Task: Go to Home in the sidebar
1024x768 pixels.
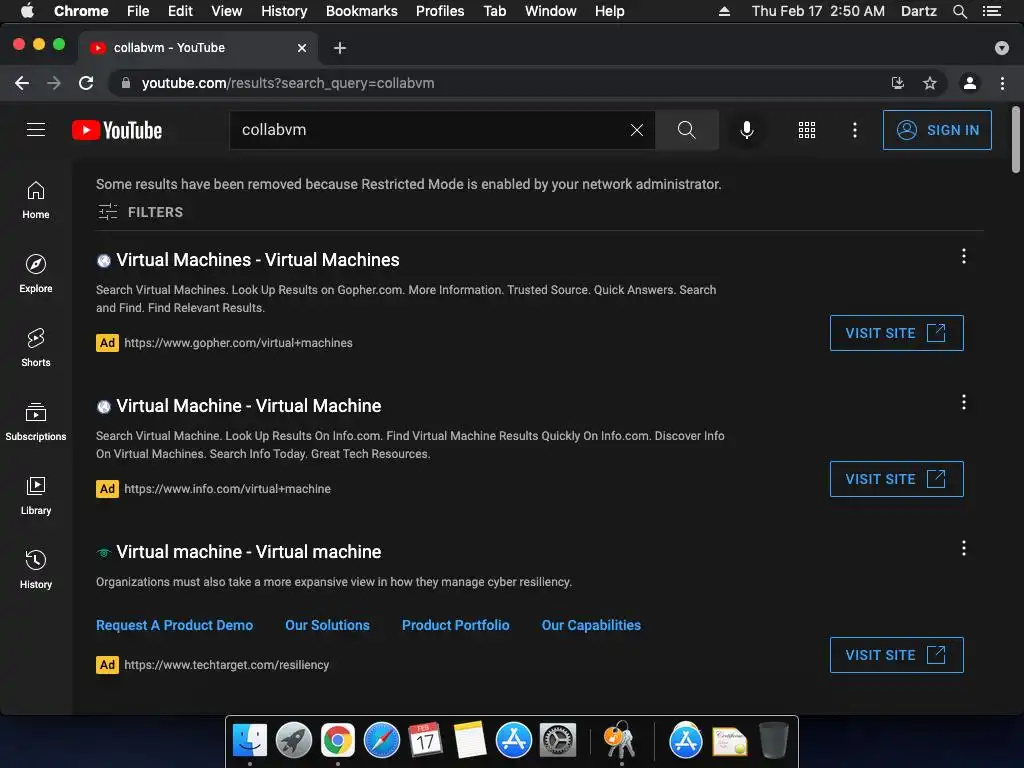Action: (36, 200)
